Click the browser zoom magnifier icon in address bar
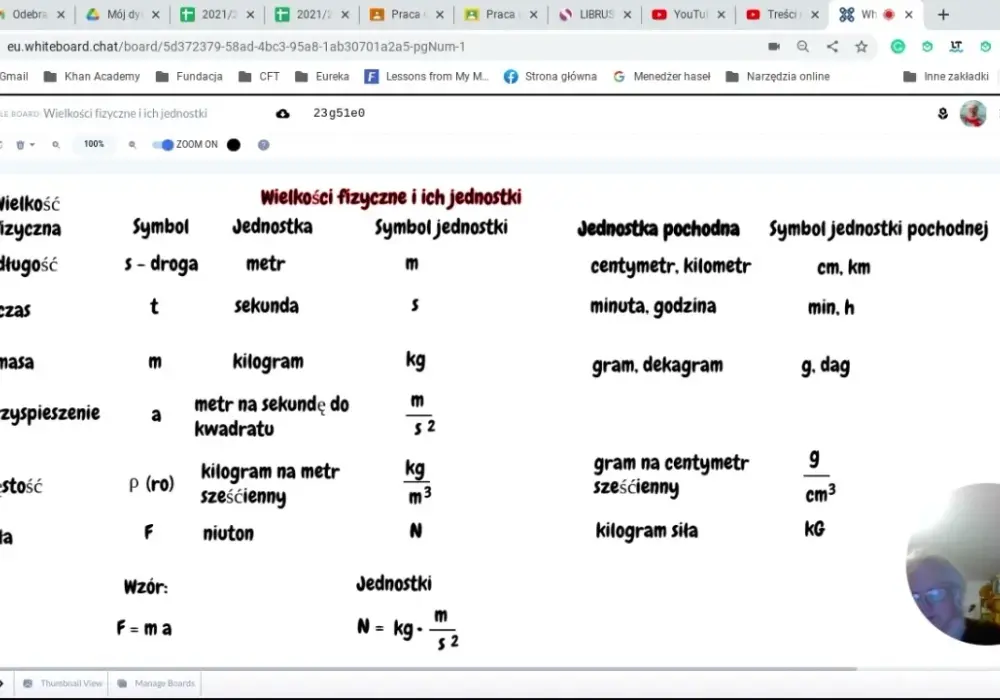Viewport: 1000px width, 700px height. [803, 47]
